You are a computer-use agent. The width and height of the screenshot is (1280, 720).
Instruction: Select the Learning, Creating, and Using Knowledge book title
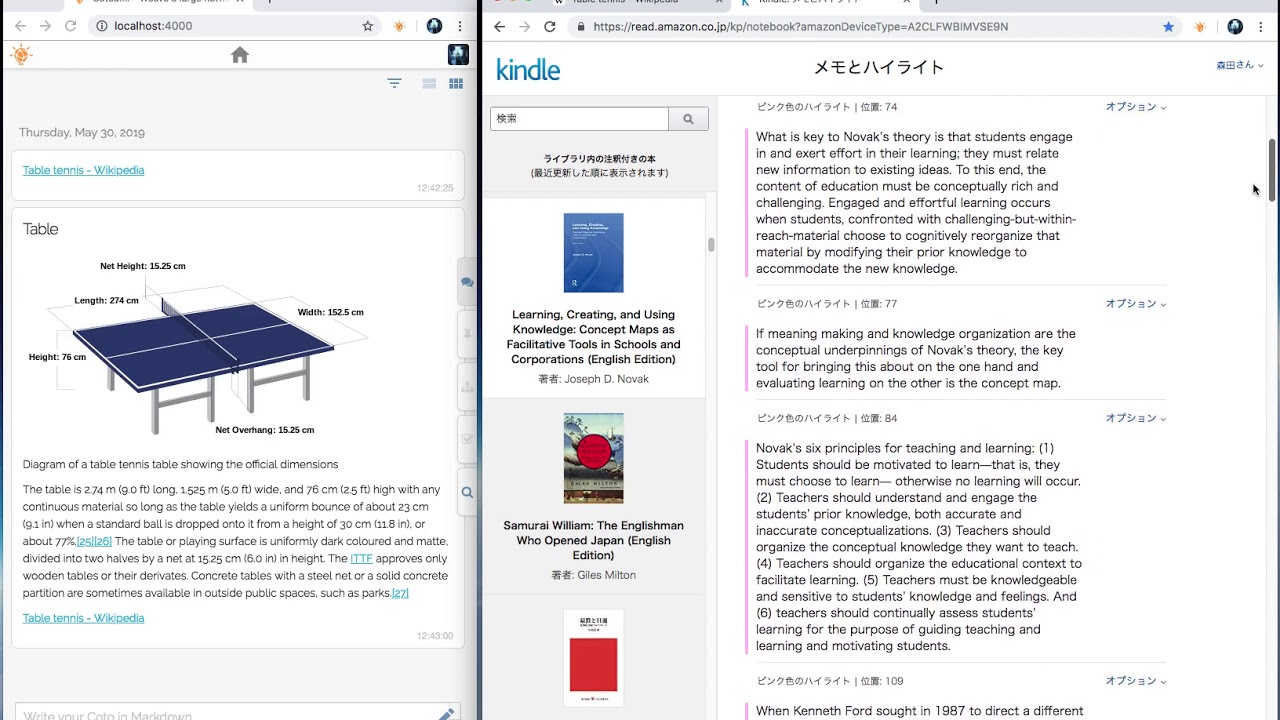coord(593,337)
